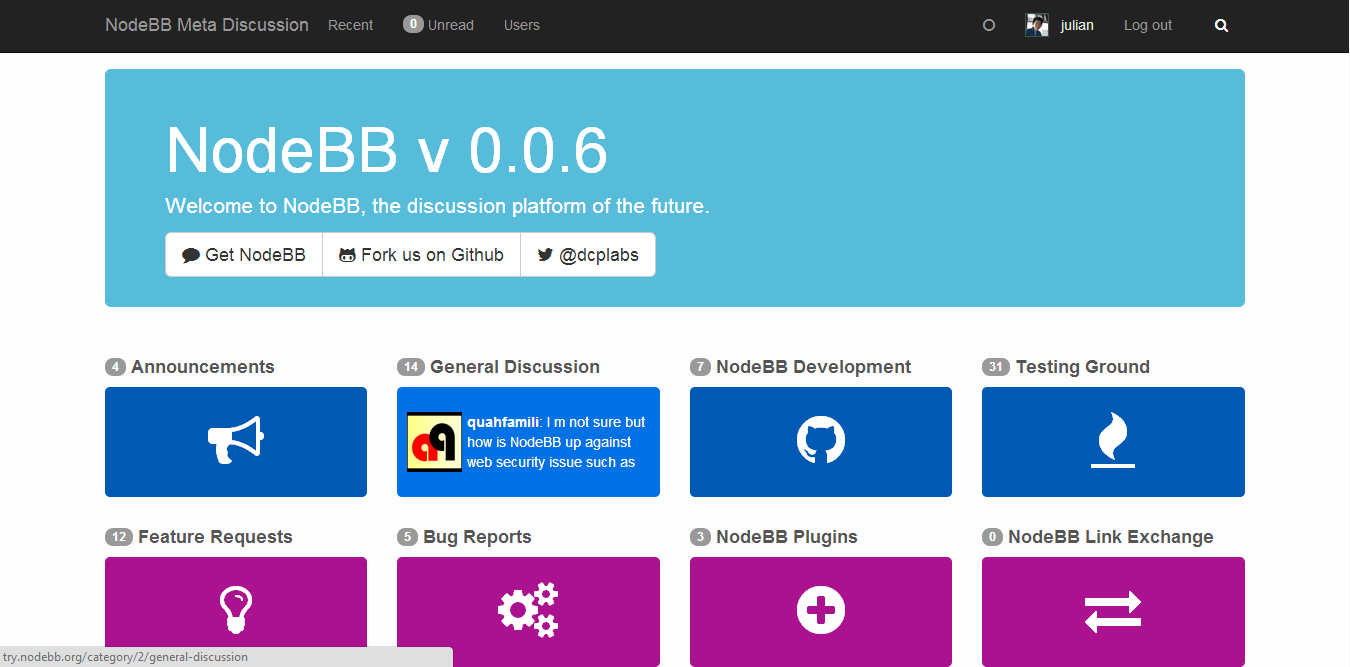Click the Log out link

coord(1148,25)
